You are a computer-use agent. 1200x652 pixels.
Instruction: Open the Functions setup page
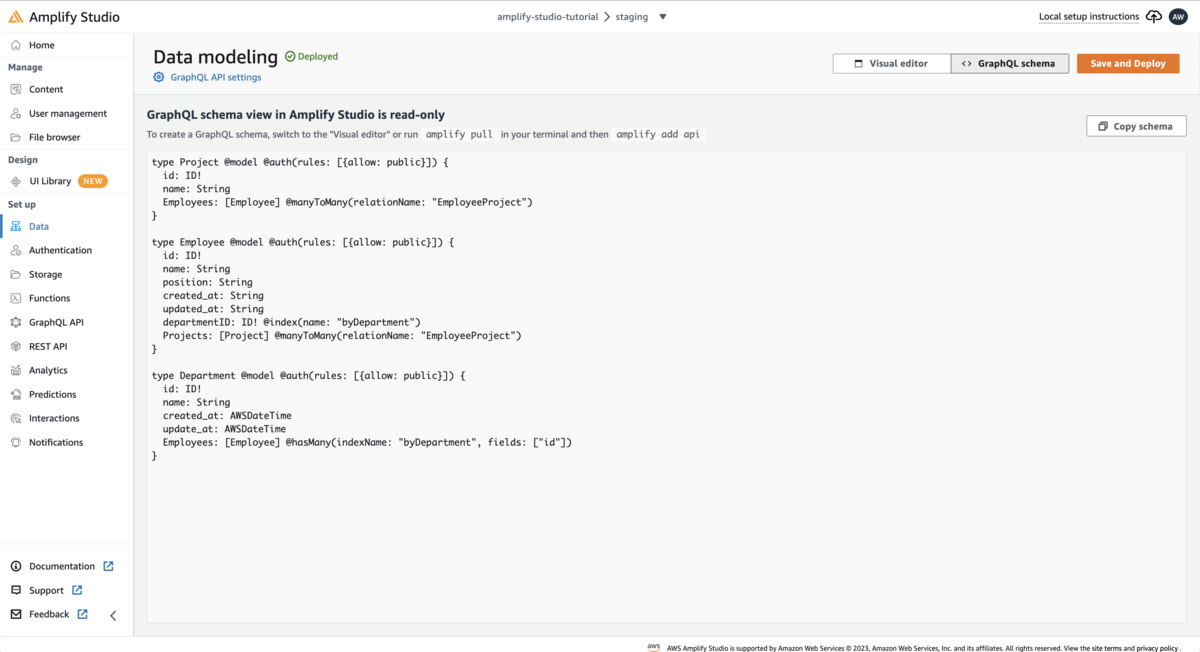[x=49, y=298]
